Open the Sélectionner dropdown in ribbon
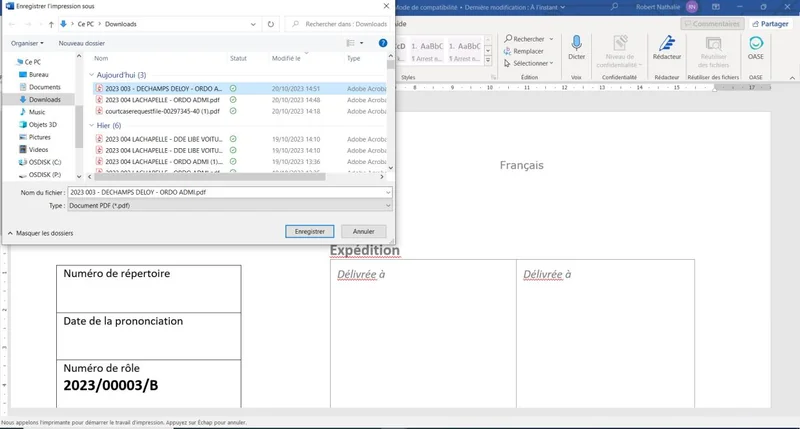The height and width of the screenshot is (429, 800). coord(532,63)
